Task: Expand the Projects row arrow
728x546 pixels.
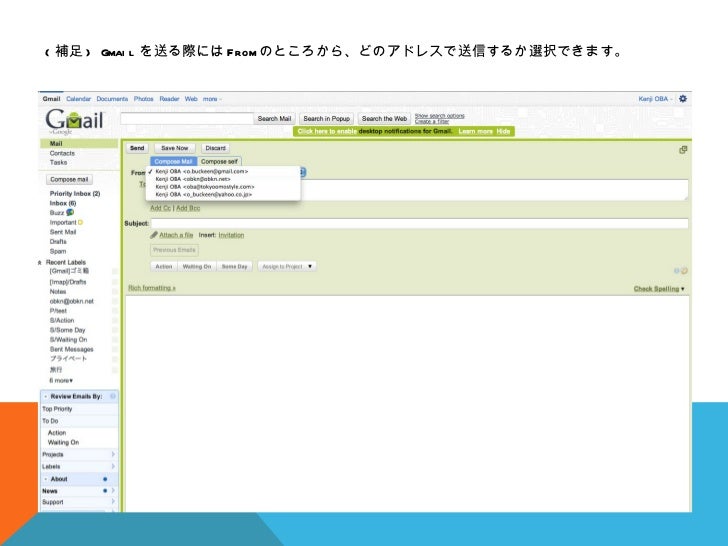Action: pos(113,455)
